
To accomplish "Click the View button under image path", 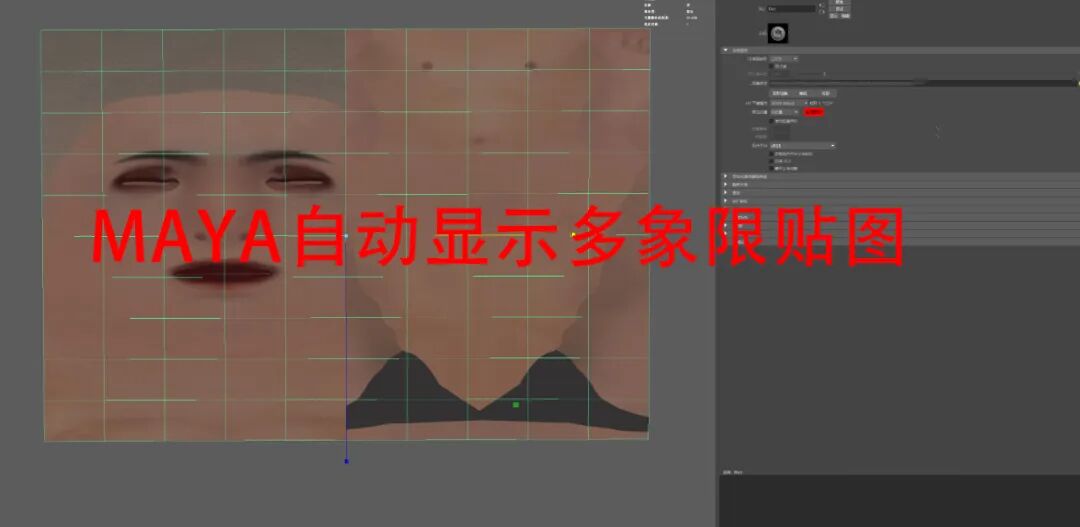I will point(826,93).
